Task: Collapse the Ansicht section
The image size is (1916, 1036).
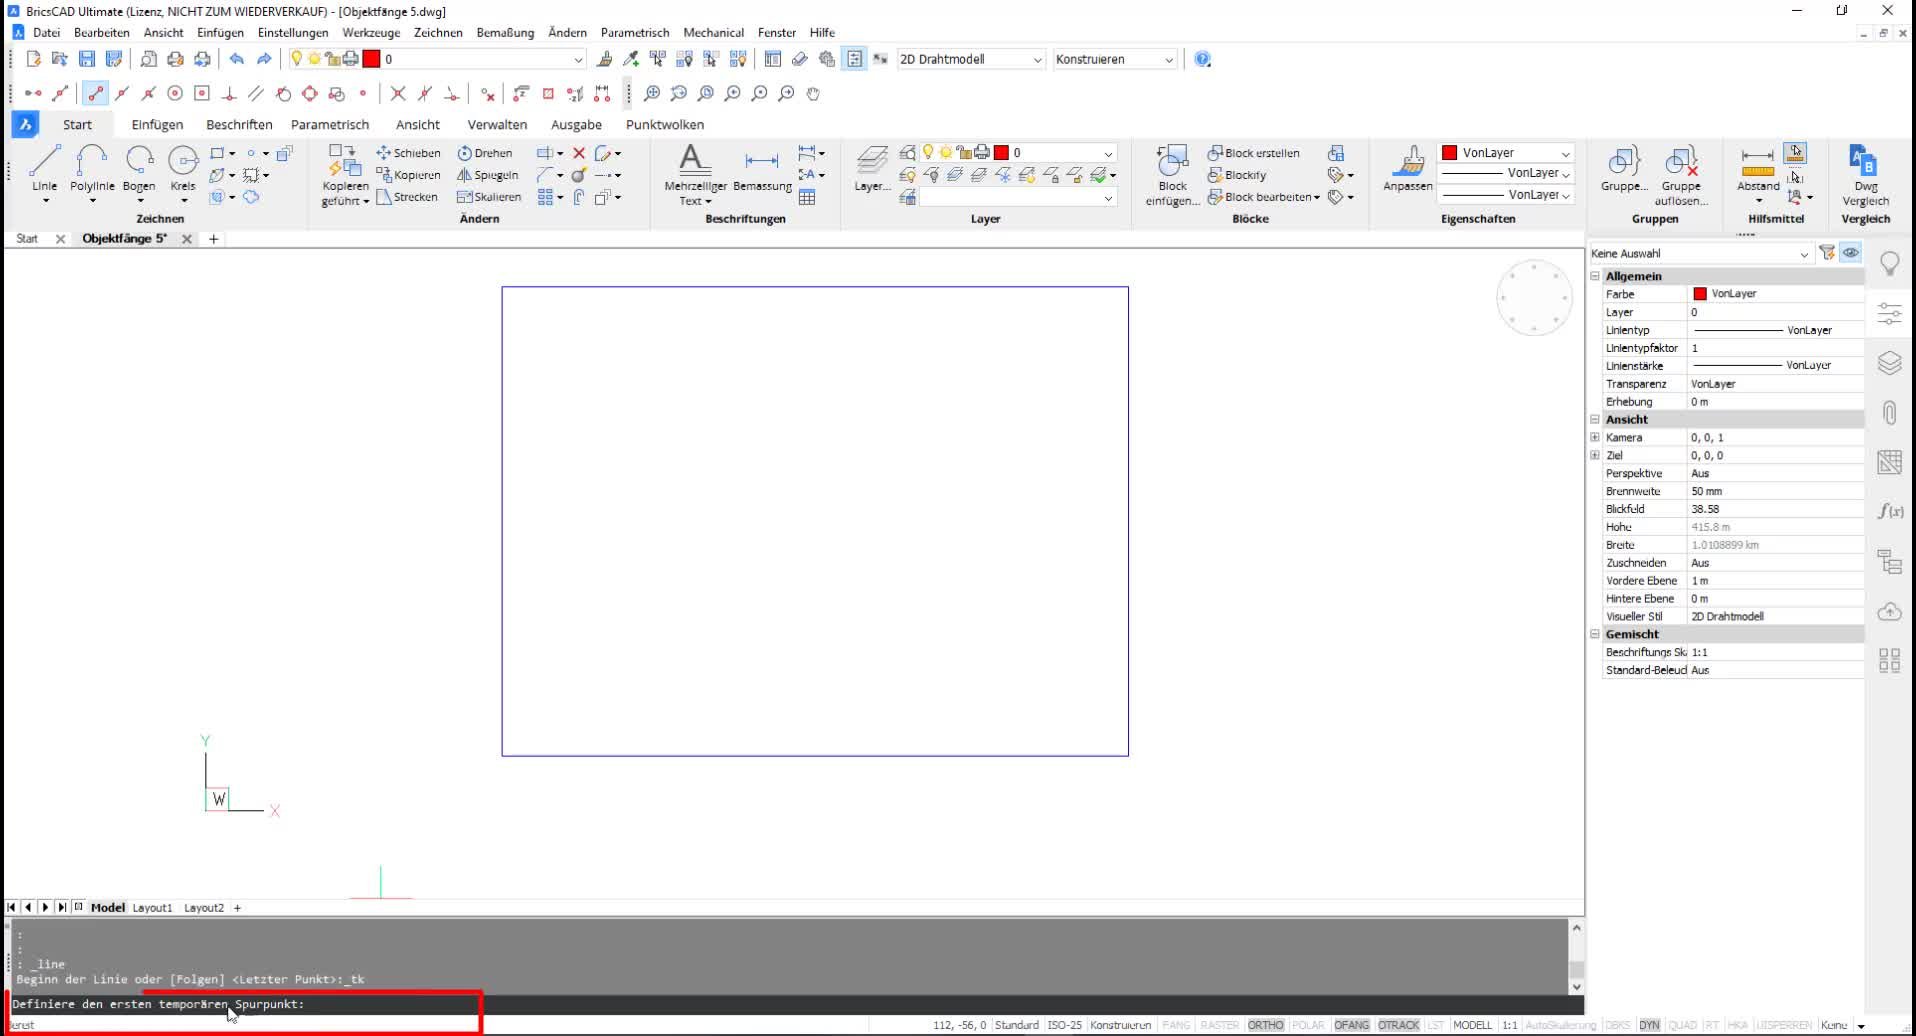Action: [1595, 420]
